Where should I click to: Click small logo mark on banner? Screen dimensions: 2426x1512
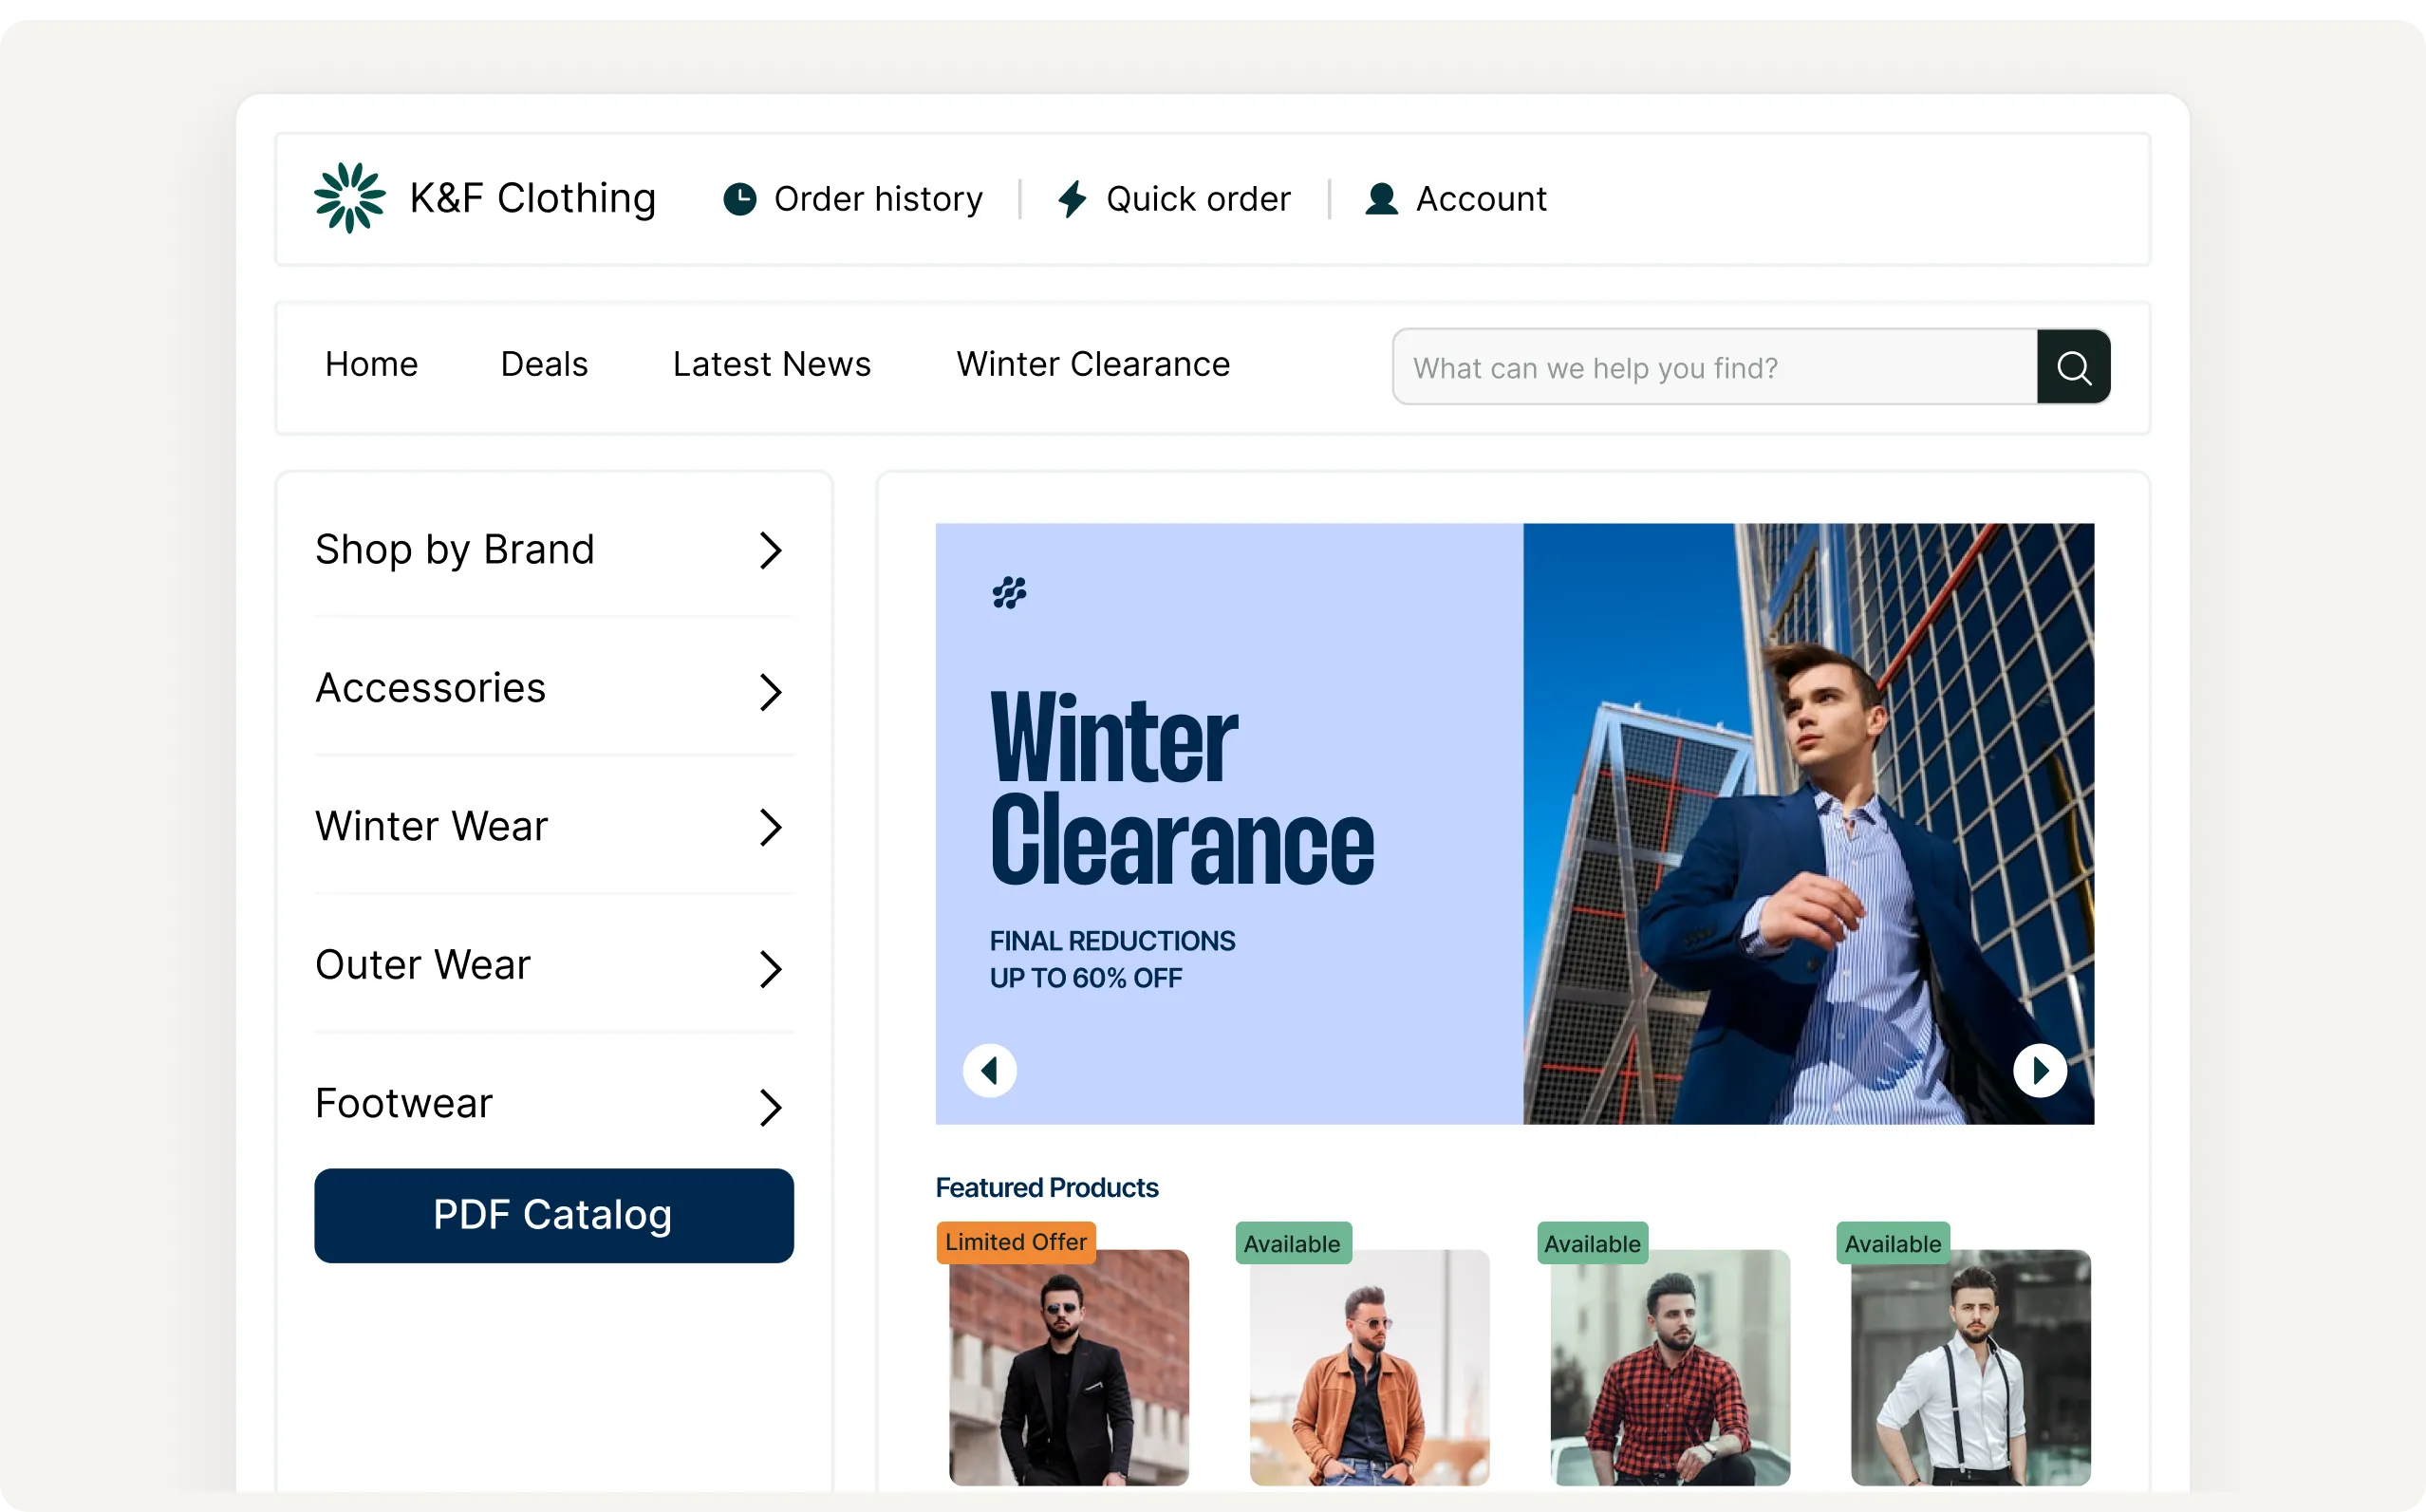[1009, 593]
